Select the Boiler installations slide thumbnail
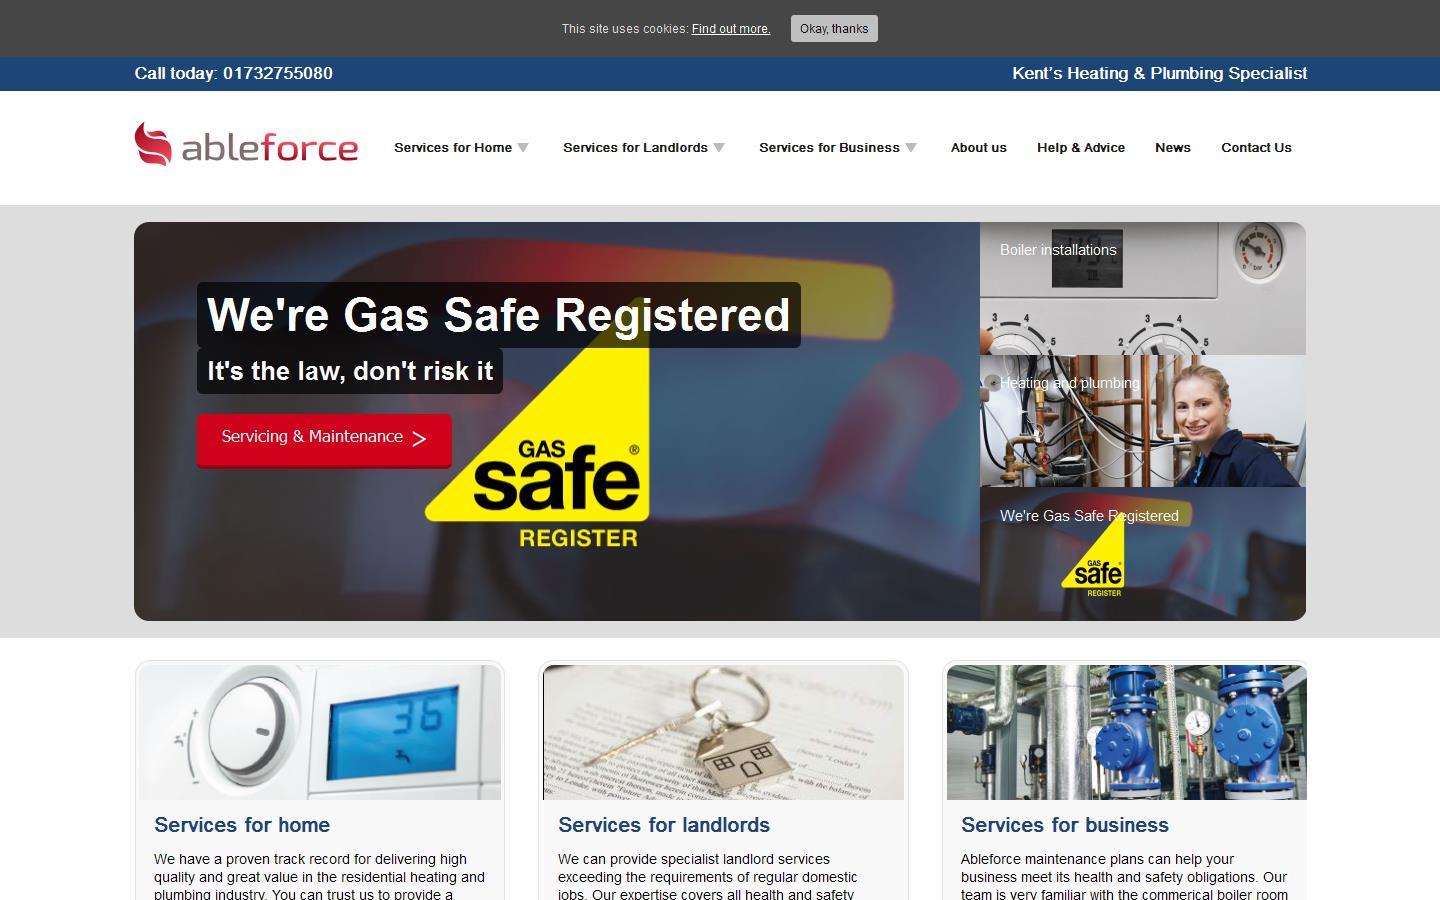This screenshot has height=900, width=1440. (1143, 288)
